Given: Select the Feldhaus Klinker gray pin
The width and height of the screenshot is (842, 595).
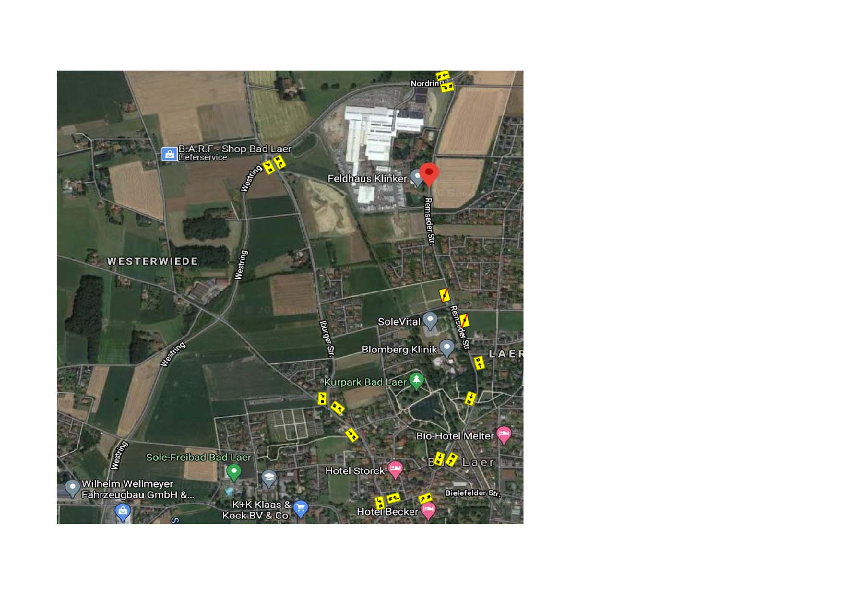Looking at the screenshot, I should [416, 178].
